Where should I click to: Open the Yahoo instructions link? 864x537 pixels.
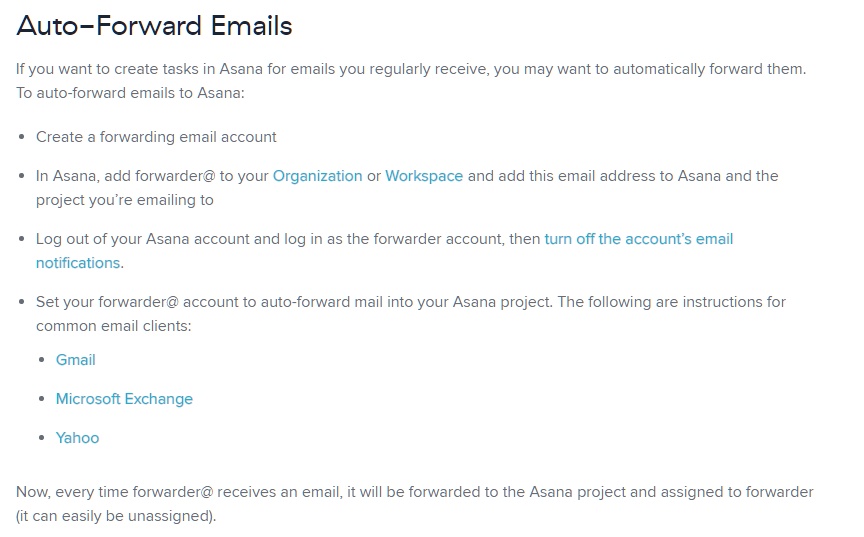tap(77, 438)
